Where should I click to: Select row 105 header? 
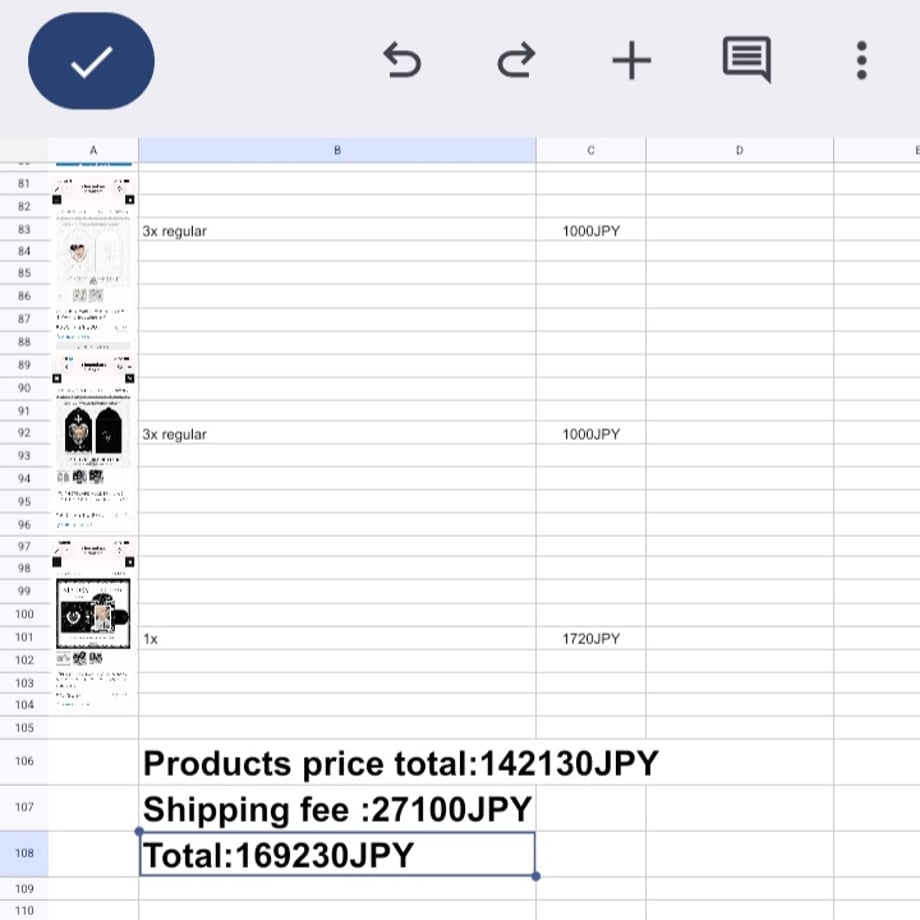(x=24, y=728)
